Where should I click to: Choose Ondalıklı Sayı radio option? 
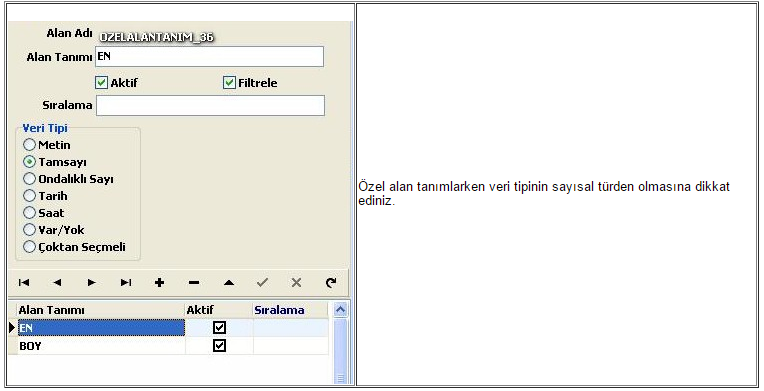(x=30, y=179)
